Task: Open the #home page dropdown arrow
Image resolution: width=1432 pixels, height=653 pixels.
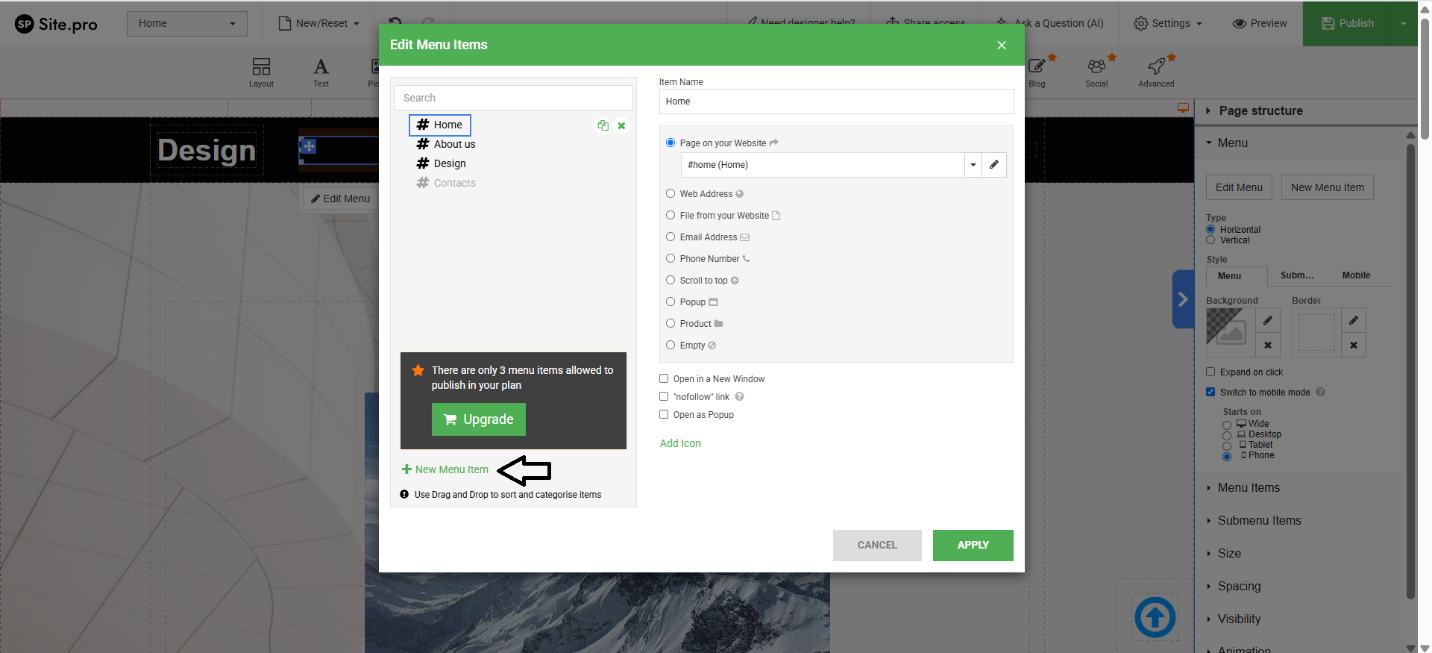Action: click(x=973, y=164)
